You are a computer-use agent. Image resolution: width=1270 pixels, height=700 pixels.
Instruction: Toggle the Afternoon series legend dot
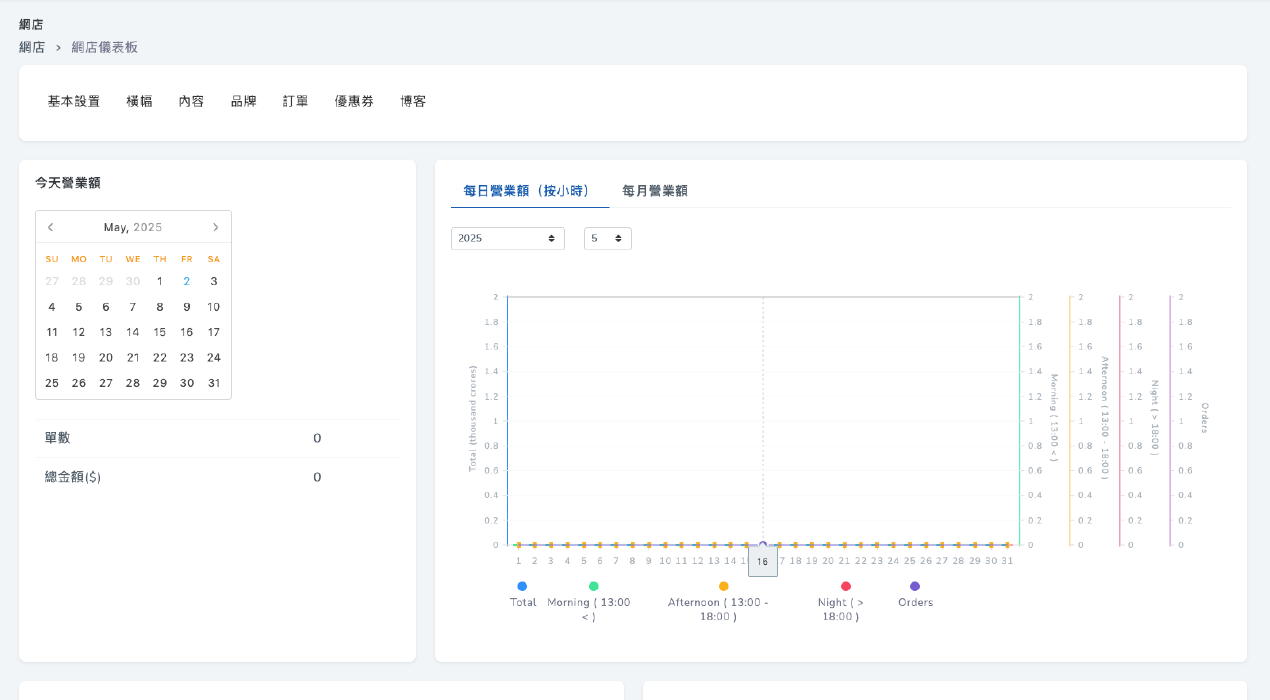coord(723,586)
